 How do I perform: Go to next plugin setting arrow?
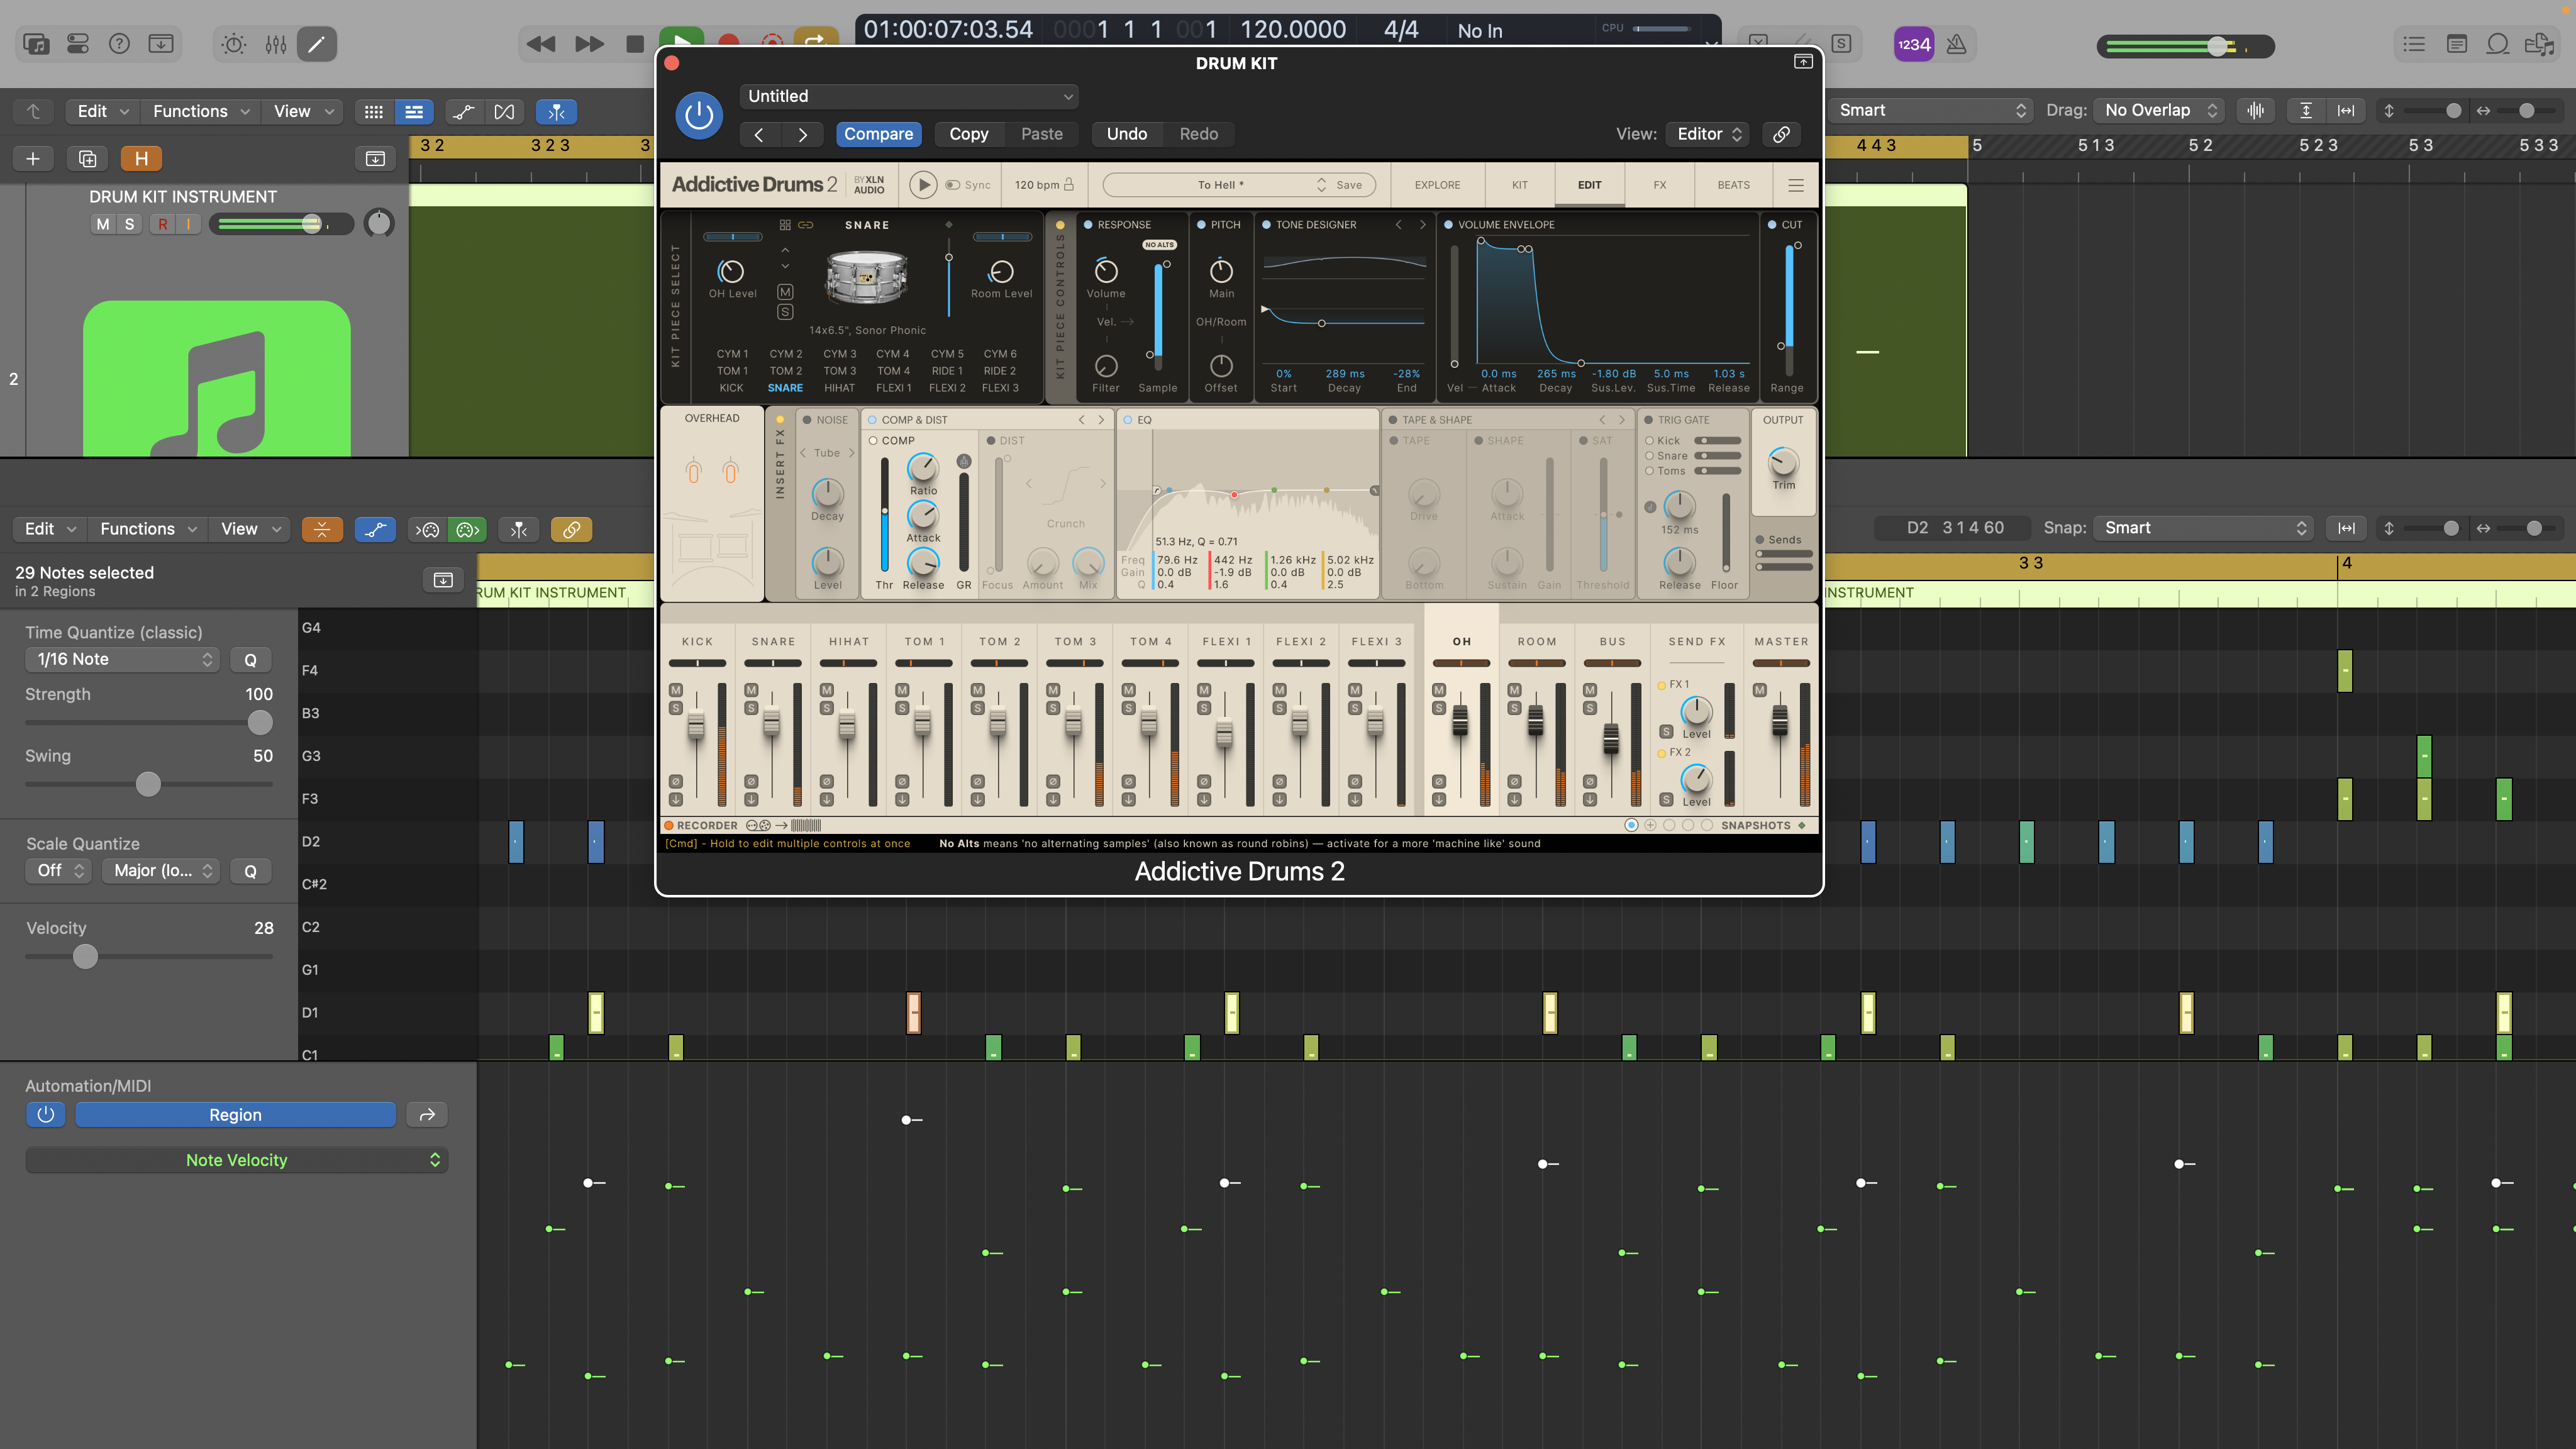pos(802,134)
